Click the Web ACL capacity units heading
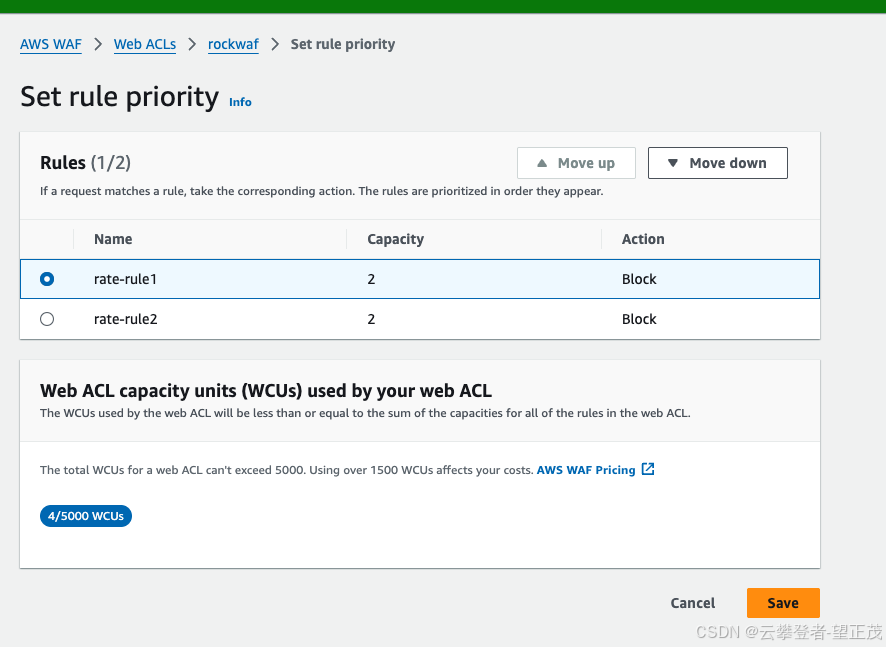This screenshot has height=647, width=886. (x=266, y=390)
